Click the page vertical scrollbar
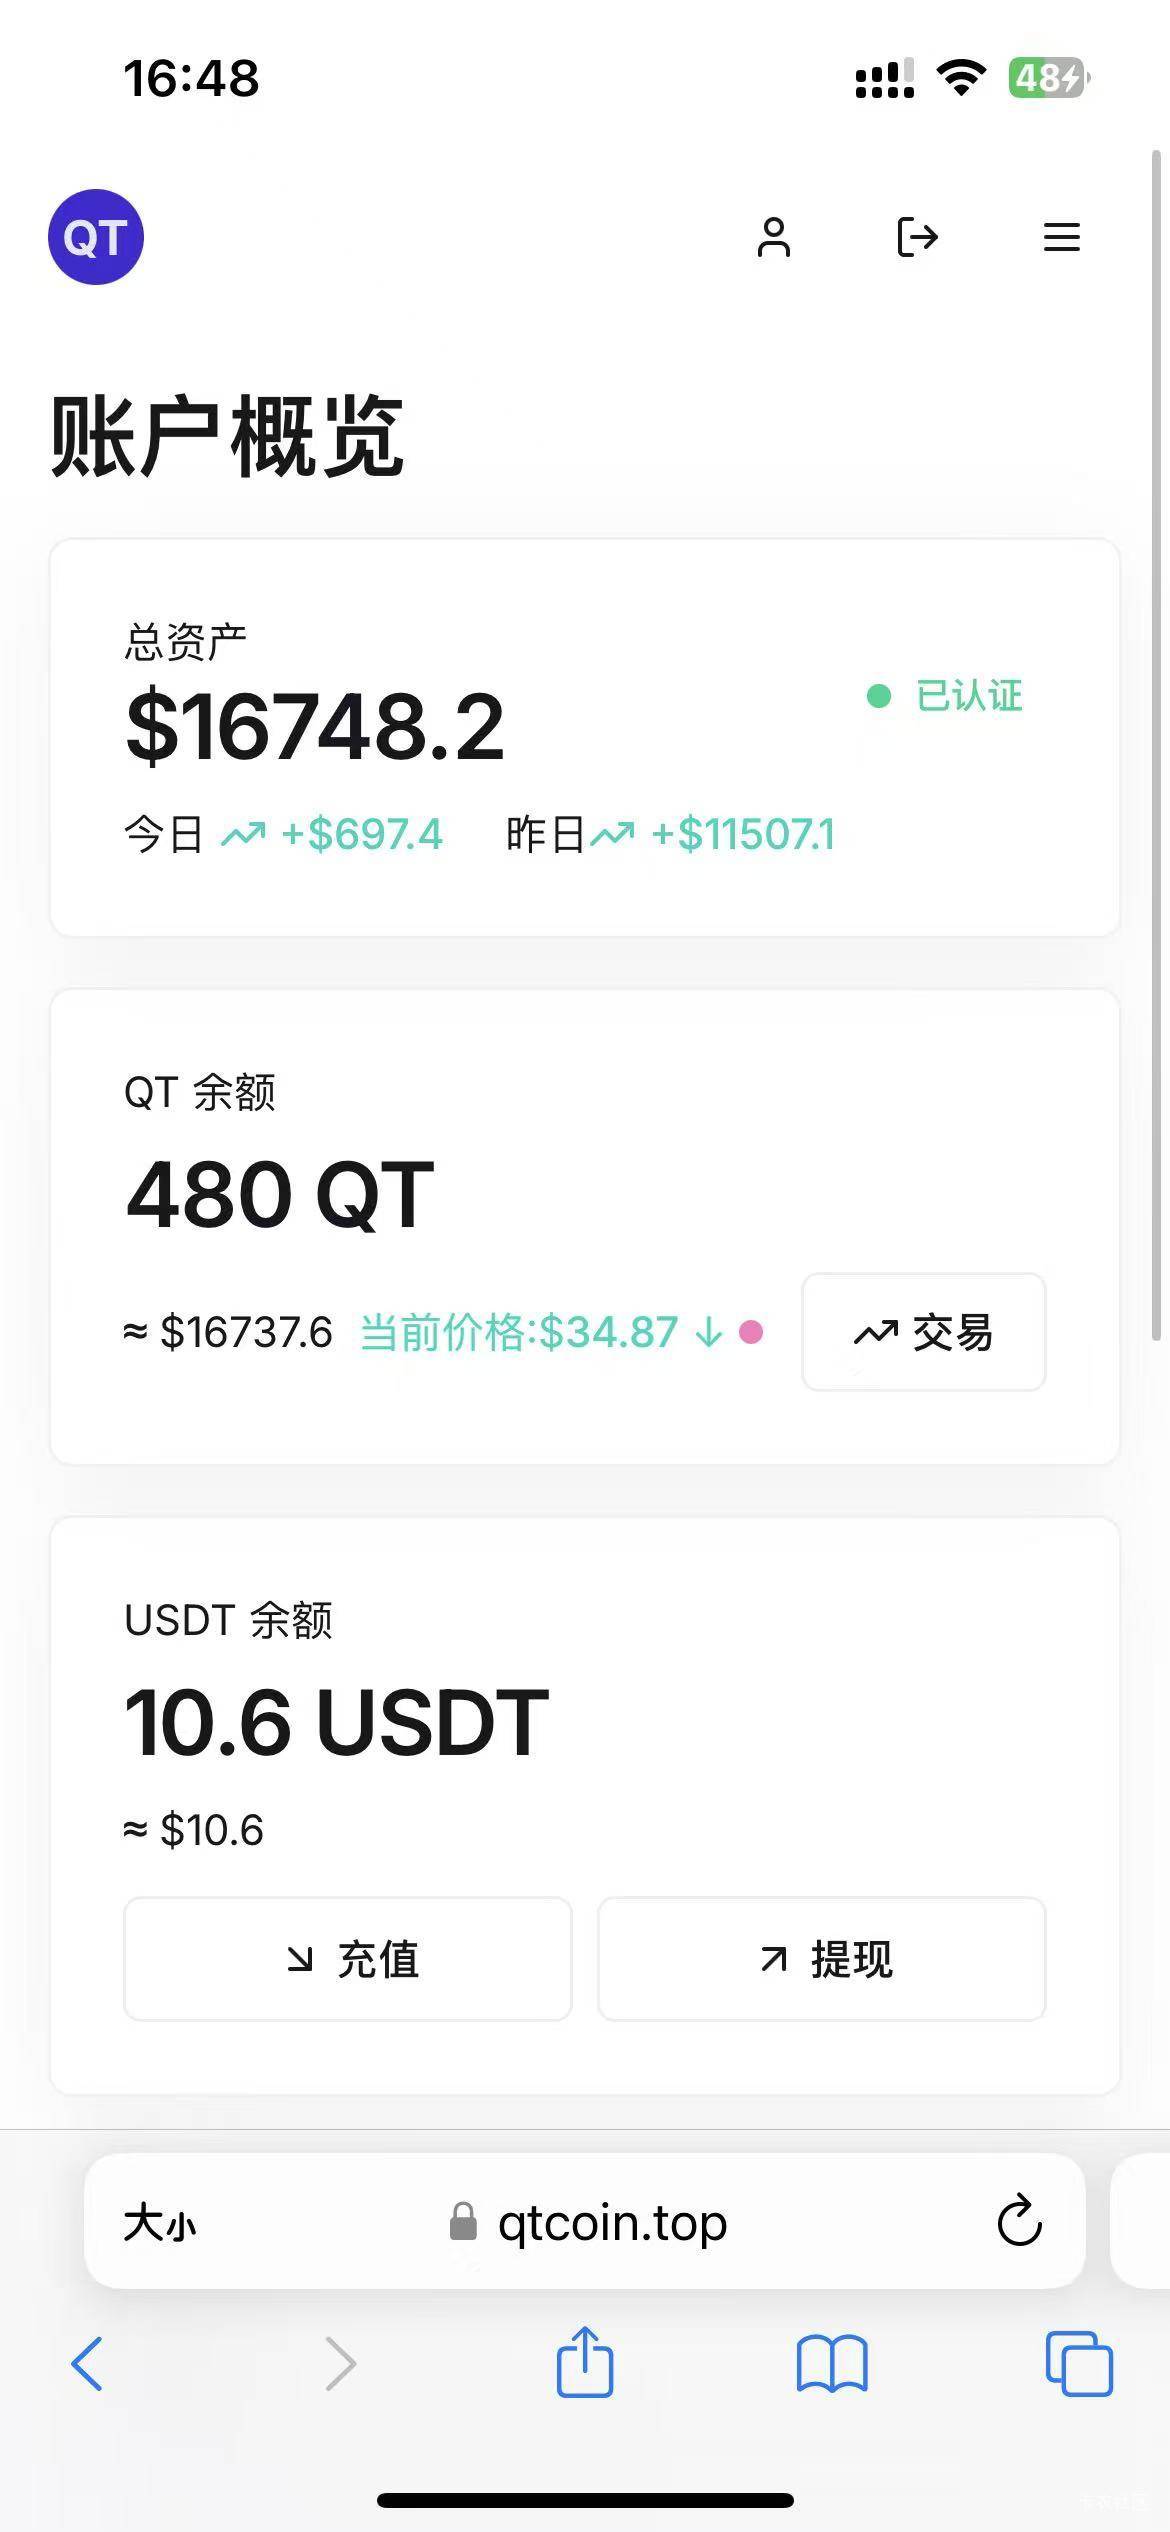The height and width of the screenshot is (2532, 1170). (1156, 745)
